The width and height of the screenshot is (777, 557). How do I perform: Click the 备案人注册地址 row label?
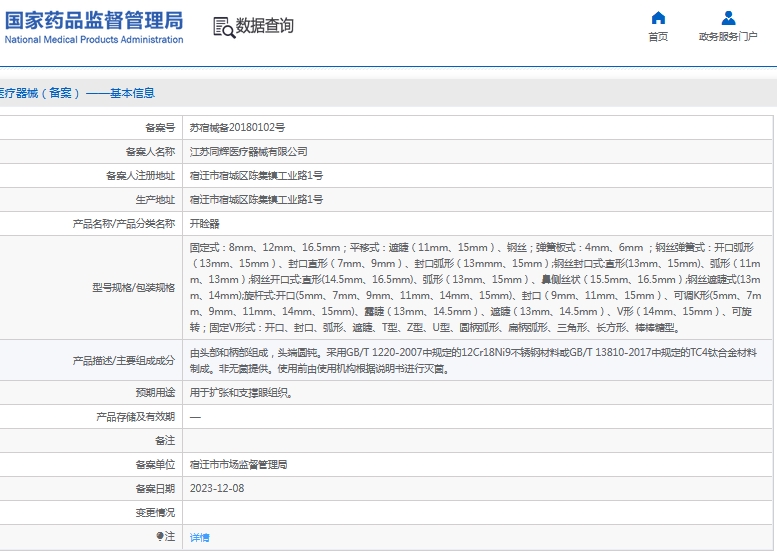point(140,175)
